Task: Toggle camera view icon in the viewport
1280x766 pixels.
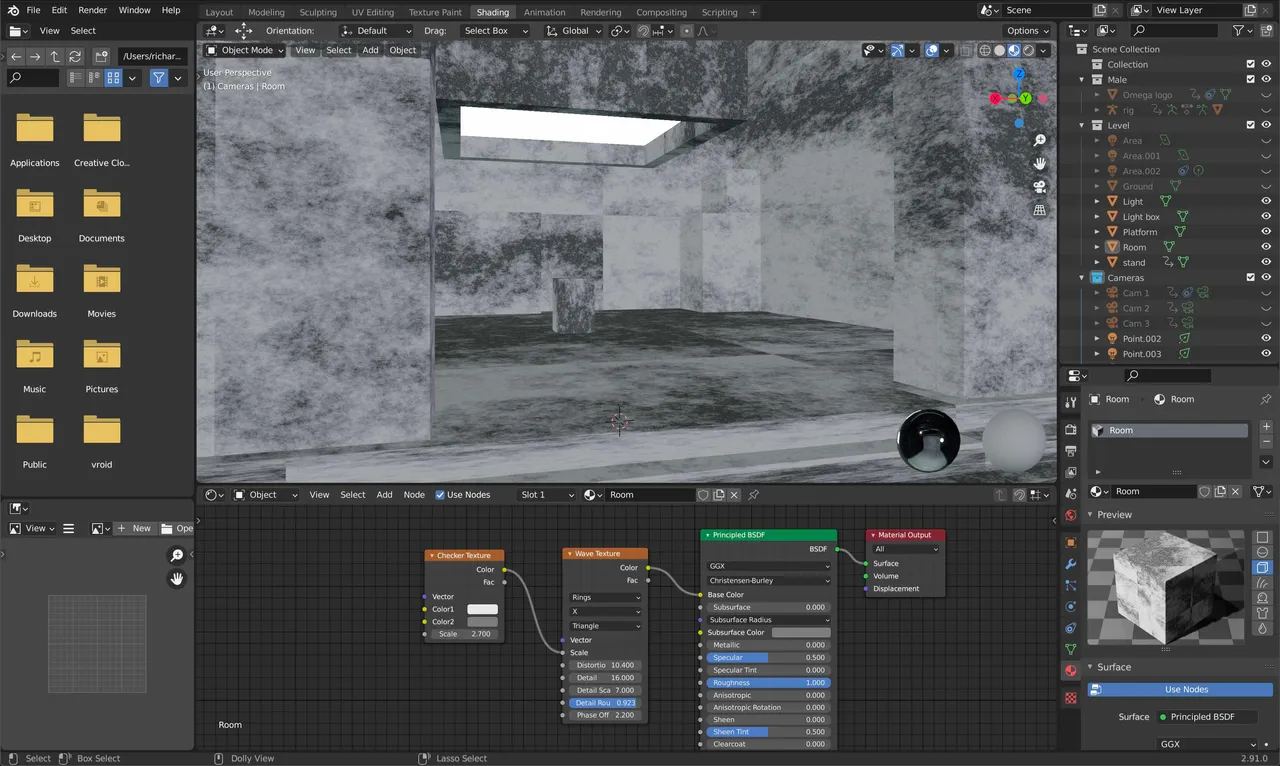Action: (1040, 187)
